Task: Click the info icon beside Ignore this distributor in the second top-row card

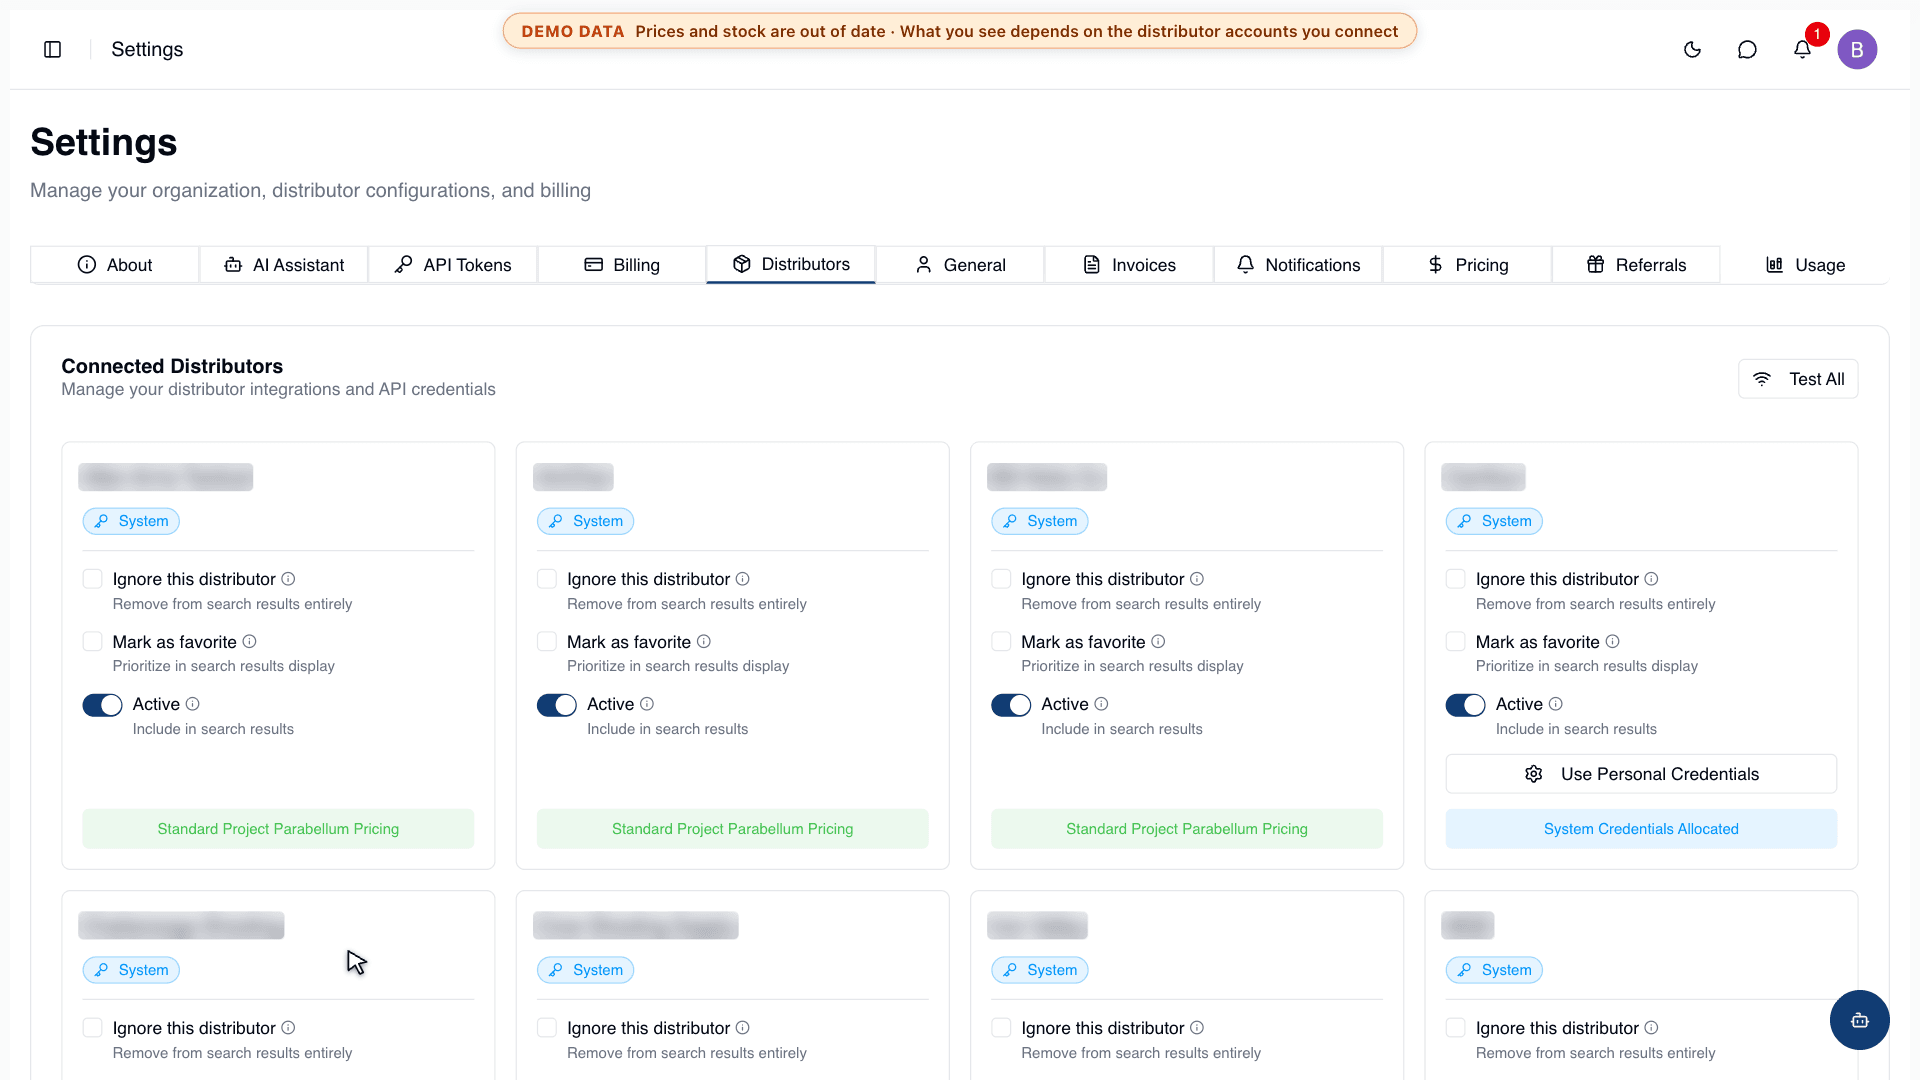Action: [x=743, y=579]
